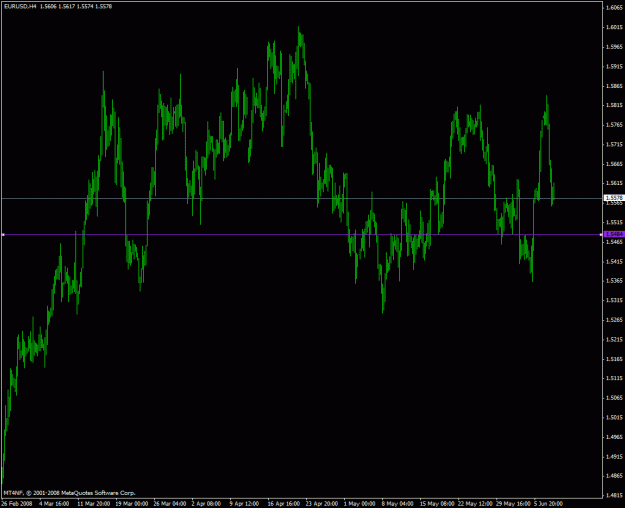Click the 1 May 00:00 time label
The image size is (625, 508).
pyautogui.click(x=360, y=504)
